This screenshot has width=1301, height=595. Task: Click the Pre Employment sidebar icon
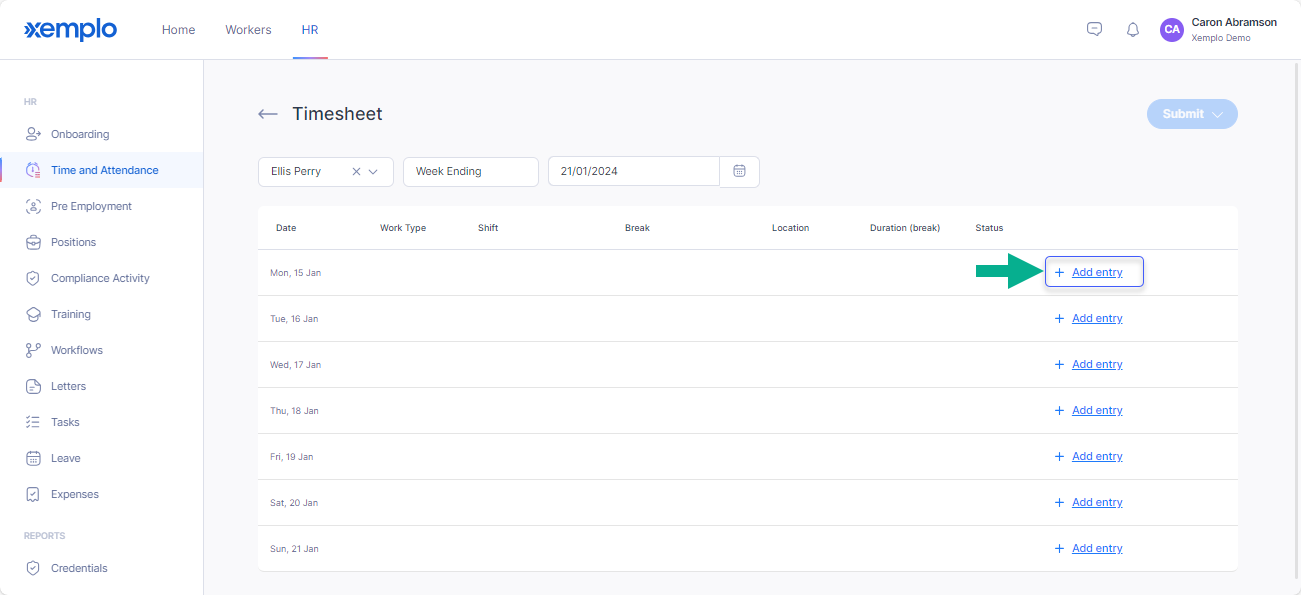tap(33, 206)
